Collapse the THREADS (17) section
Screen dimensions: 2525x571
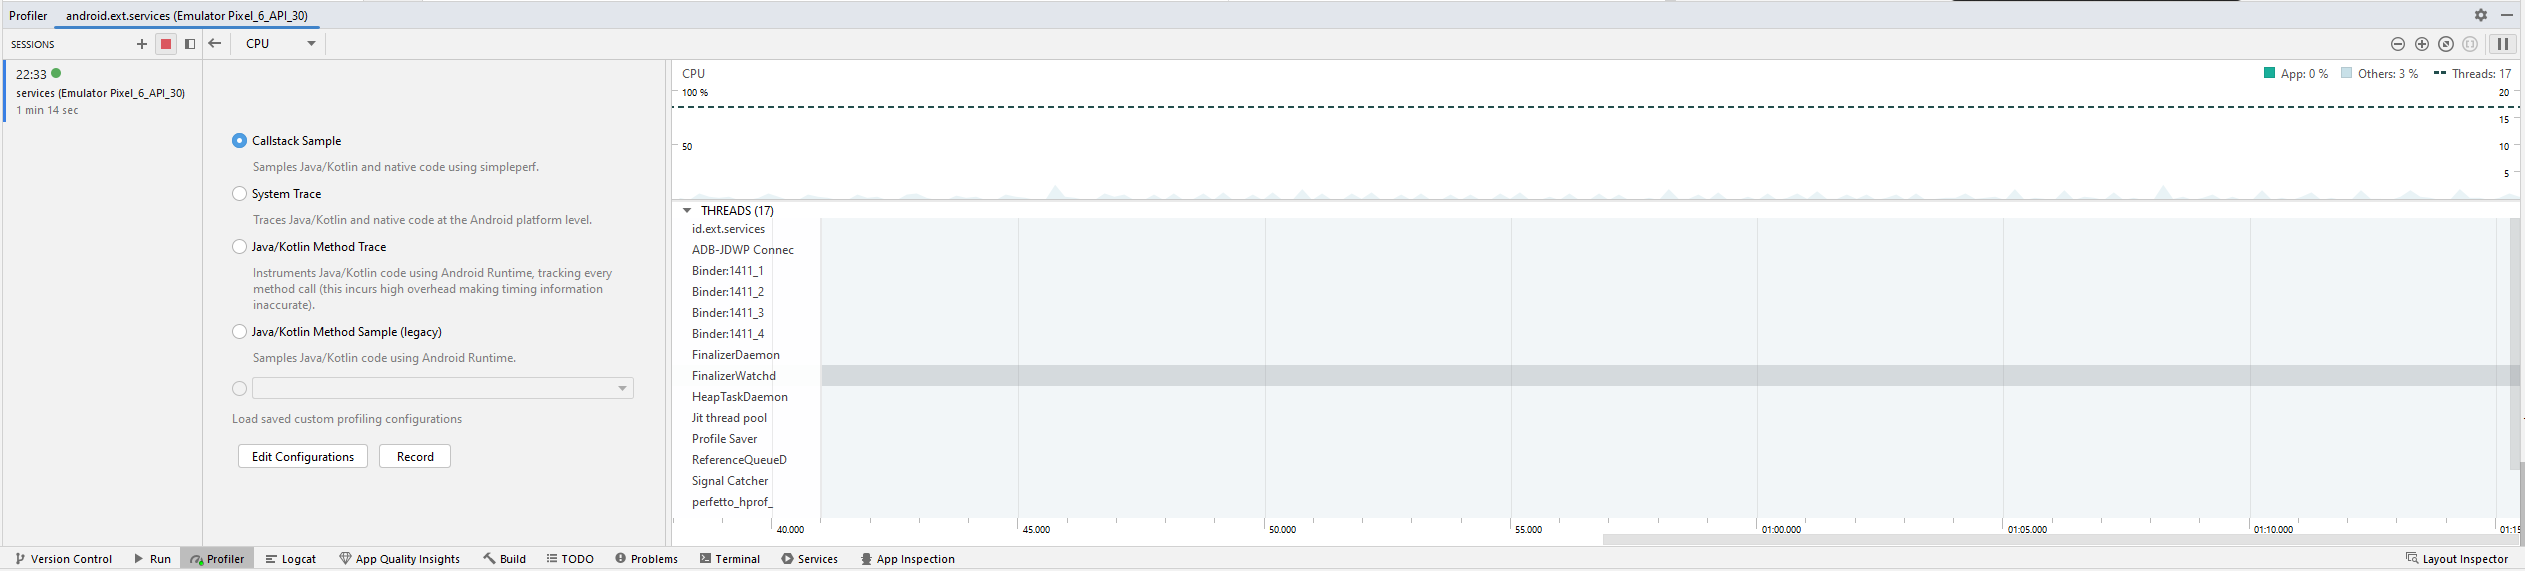(687, 211)
